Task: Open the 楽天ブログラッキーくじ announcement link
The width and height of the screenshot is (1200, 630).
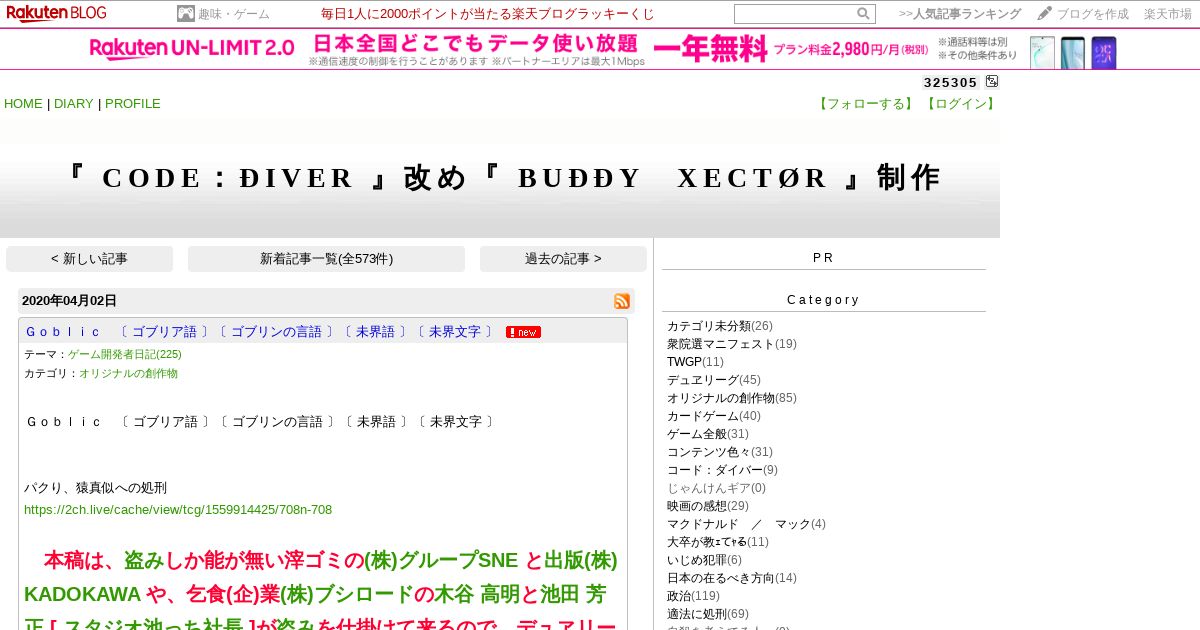Action: pyautogui.click(x=488, y=14)
